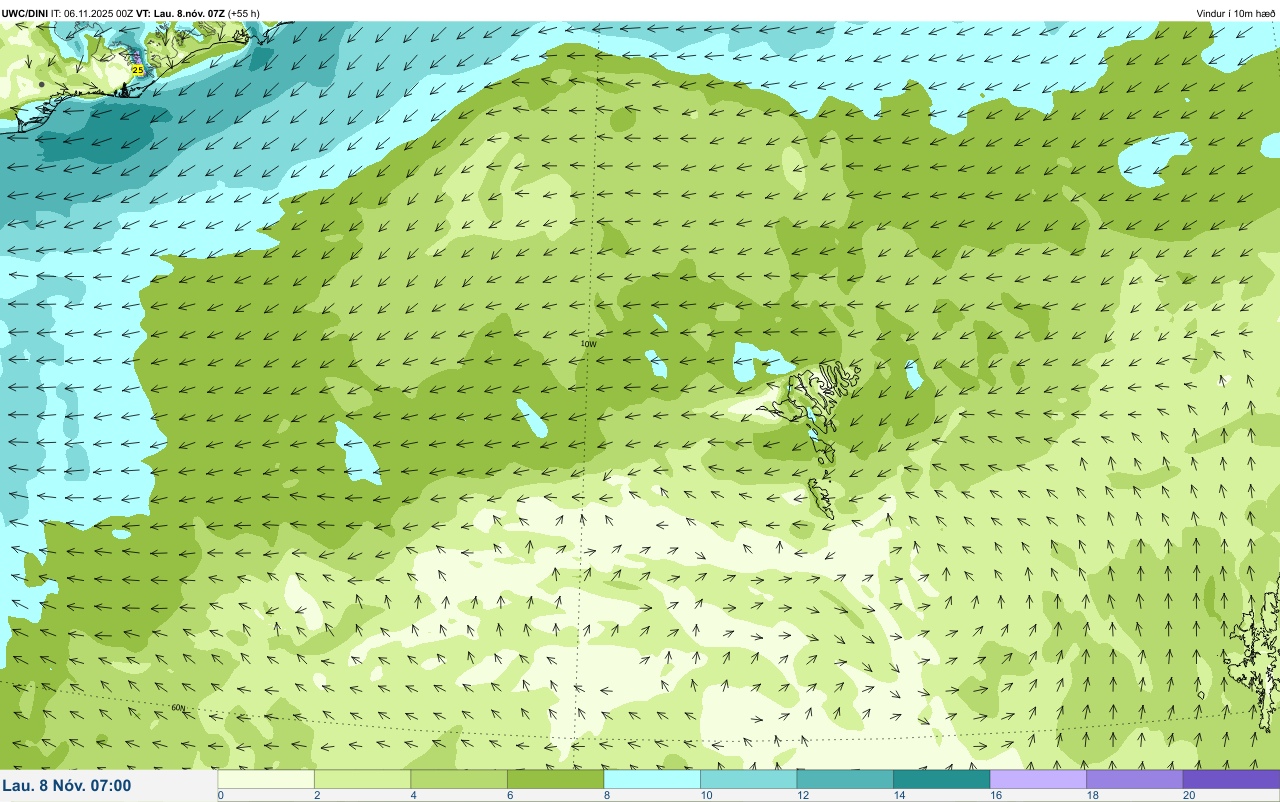Select the 8–10 light cyan legend swatch
Screen dimensions: 1280x802
652,779
